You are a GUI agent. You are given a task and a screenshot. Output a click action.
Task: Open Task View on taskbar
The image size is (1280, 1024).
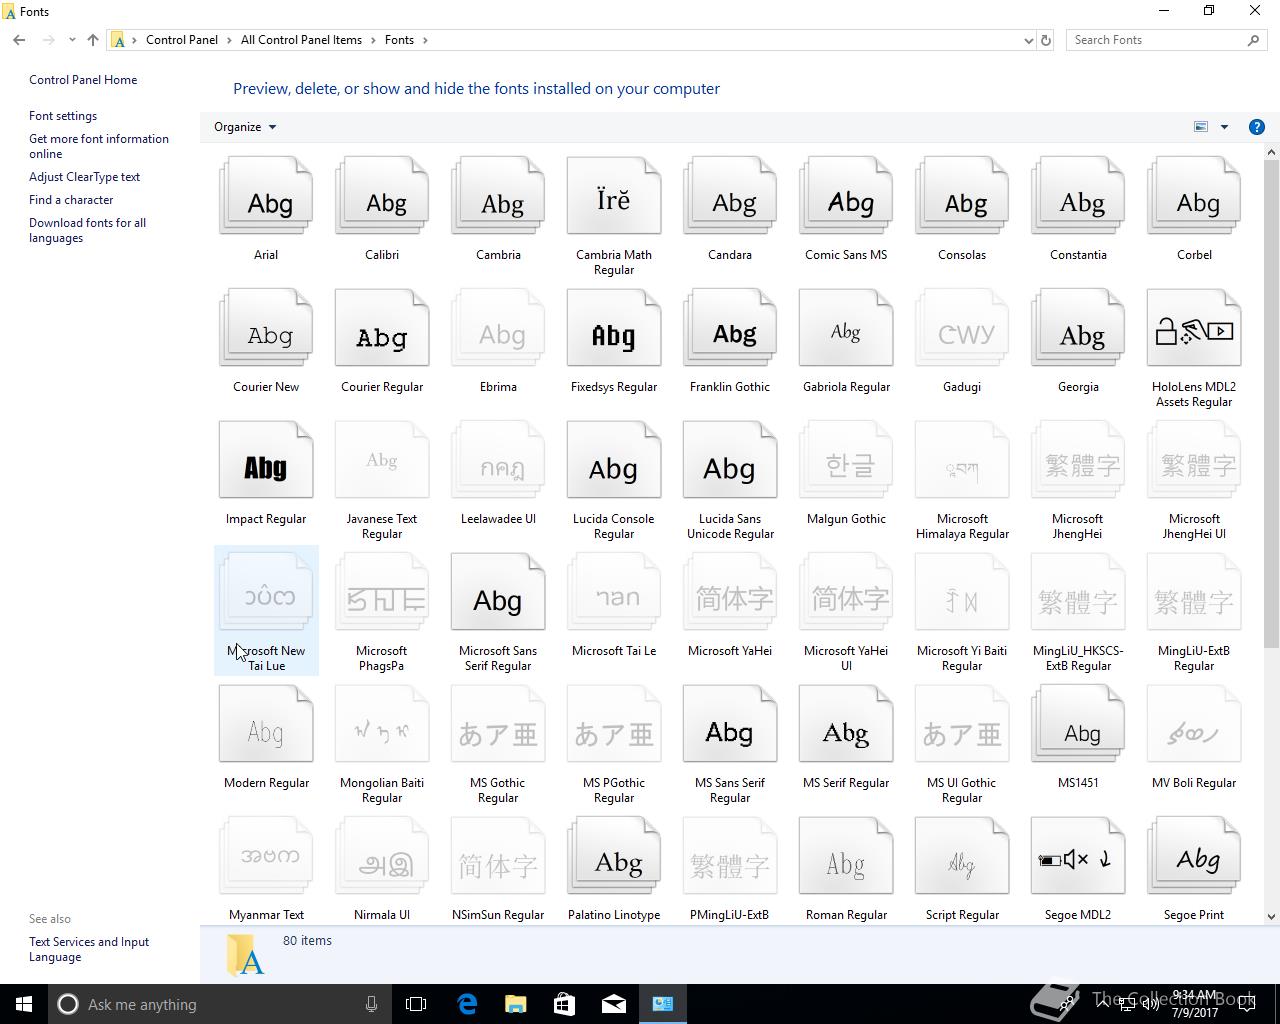coord(416,1004)
